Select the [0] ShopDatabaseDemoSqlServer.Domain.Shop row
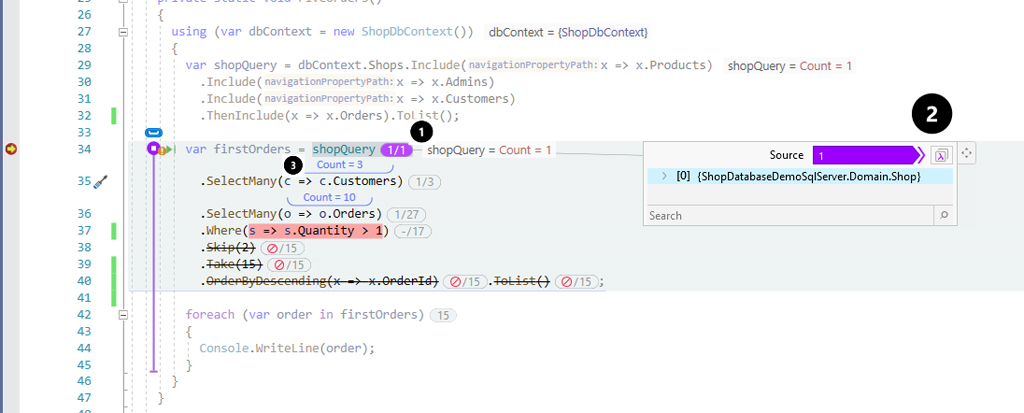This screenshot has width=1024, height=413. click(800, 176)
